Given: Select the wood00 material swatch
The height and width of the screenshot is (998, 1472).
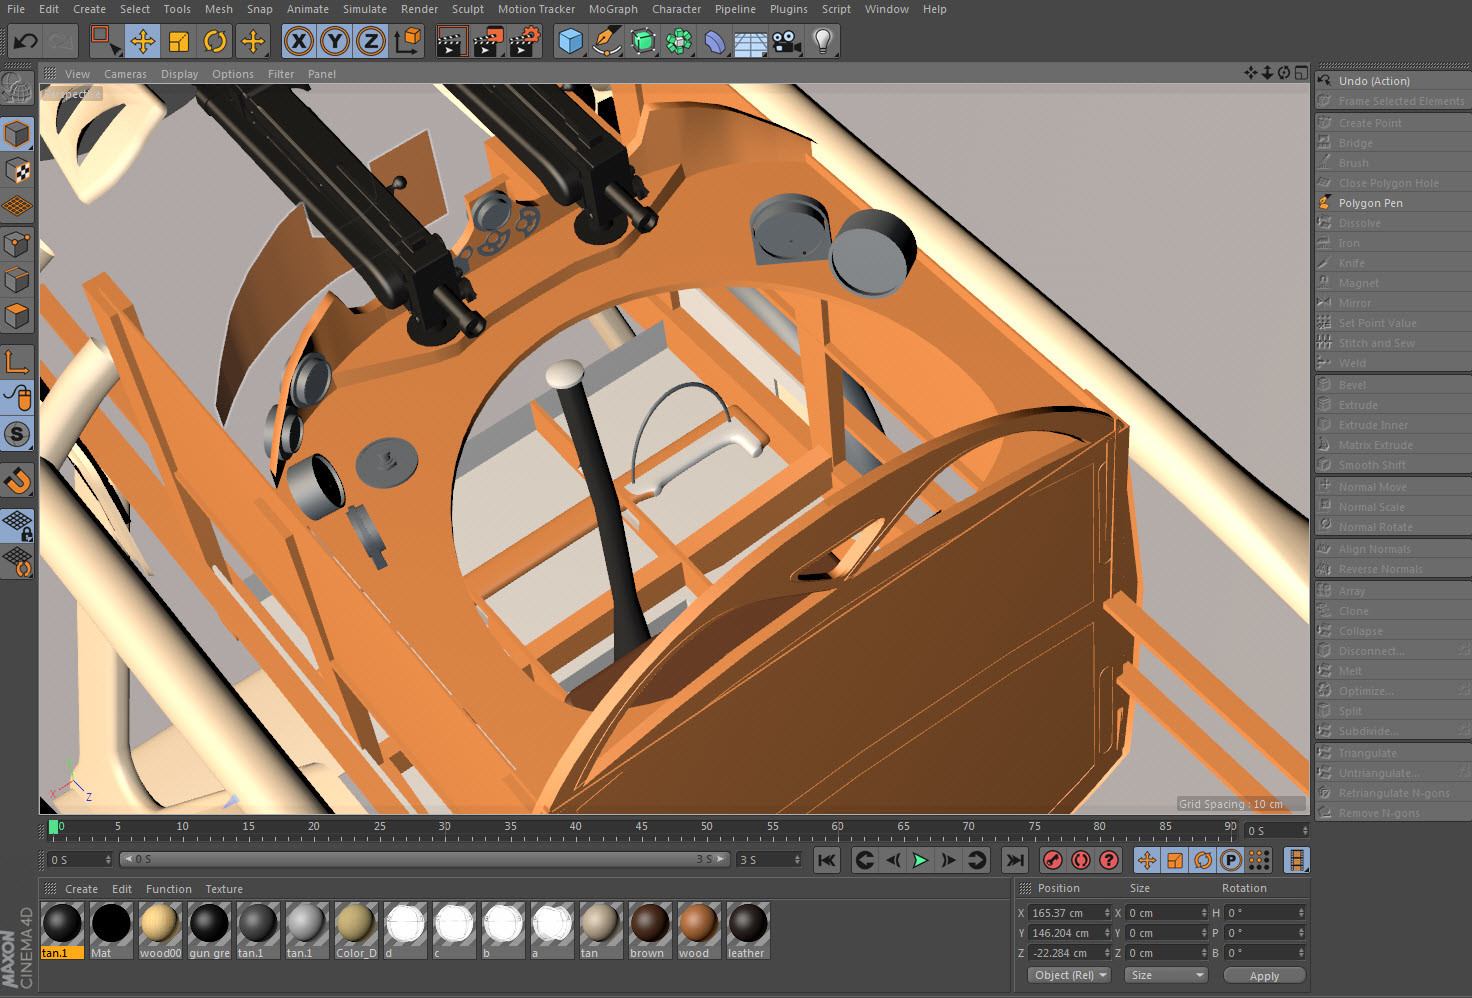Looking at the screenshot, I should coord(160,930).
